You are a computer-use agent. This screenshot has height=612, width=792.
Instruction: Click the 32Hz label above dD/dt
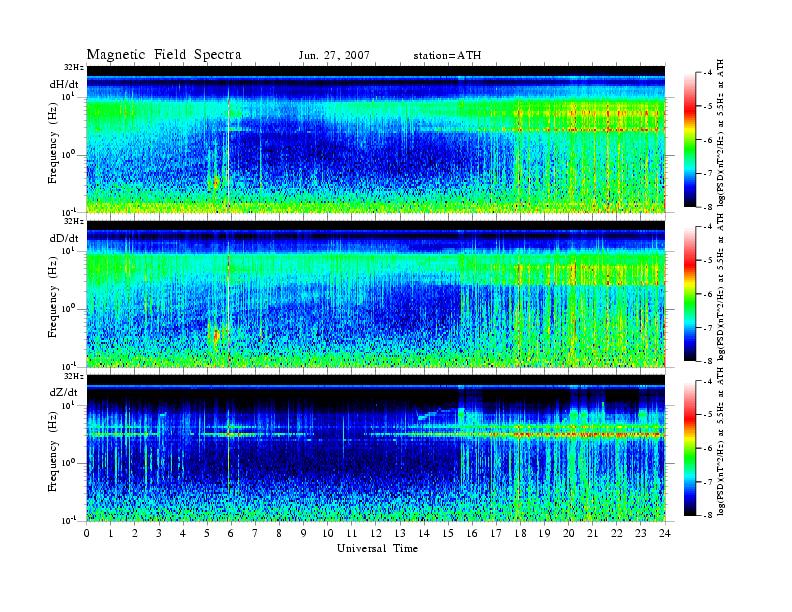click(74, 221)
